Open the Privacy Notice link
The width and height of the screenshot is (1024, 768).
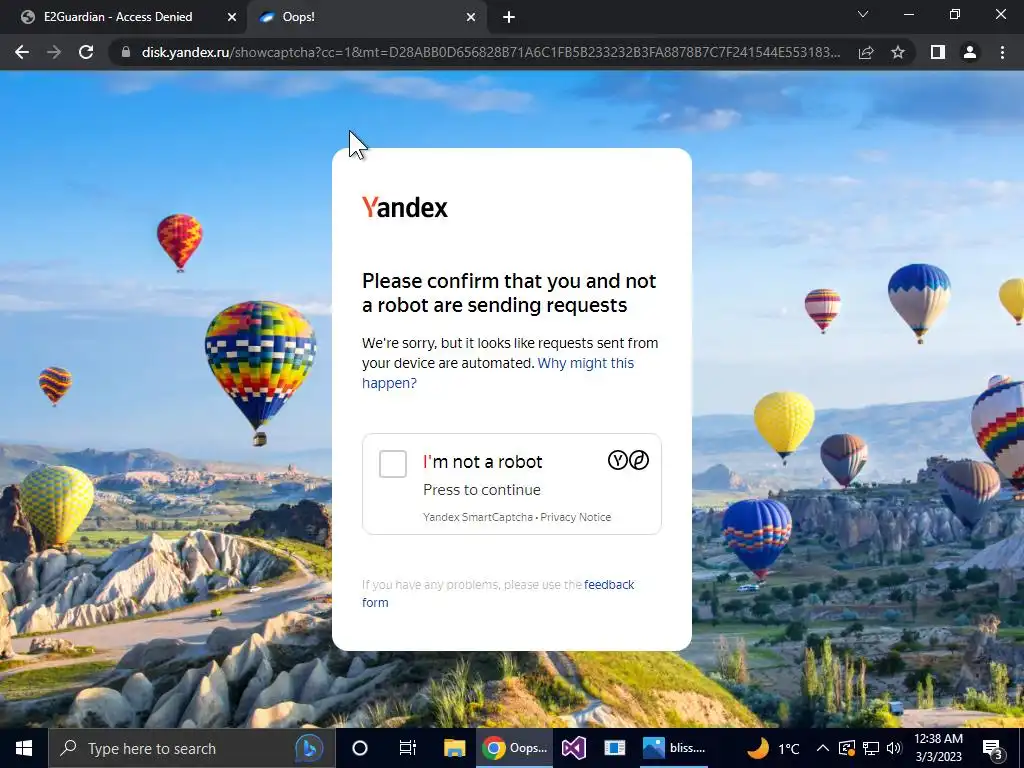pos(575,517)
